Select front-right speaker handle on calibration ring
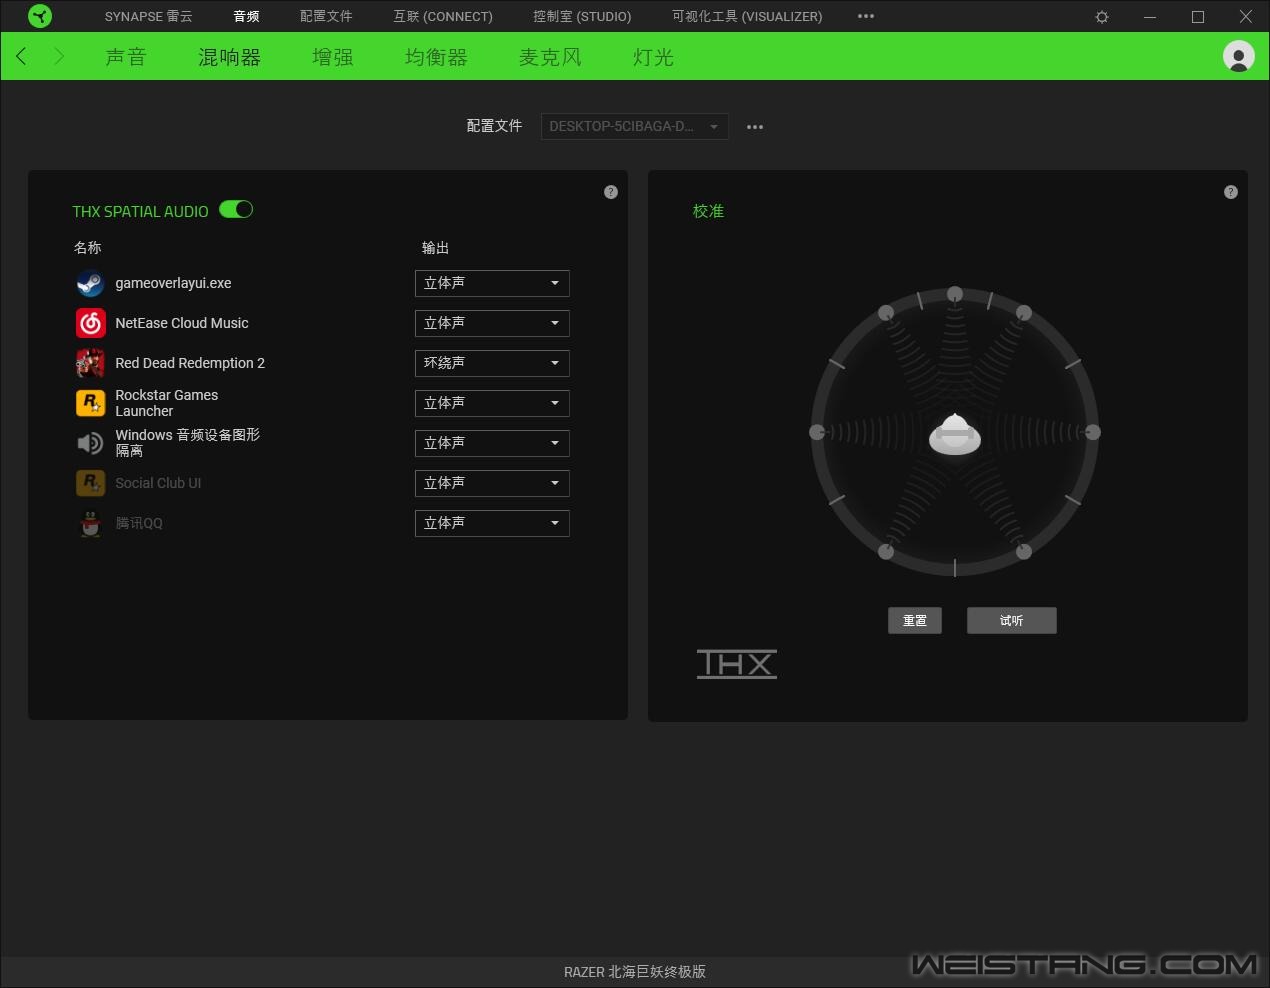 point(1024,313)
